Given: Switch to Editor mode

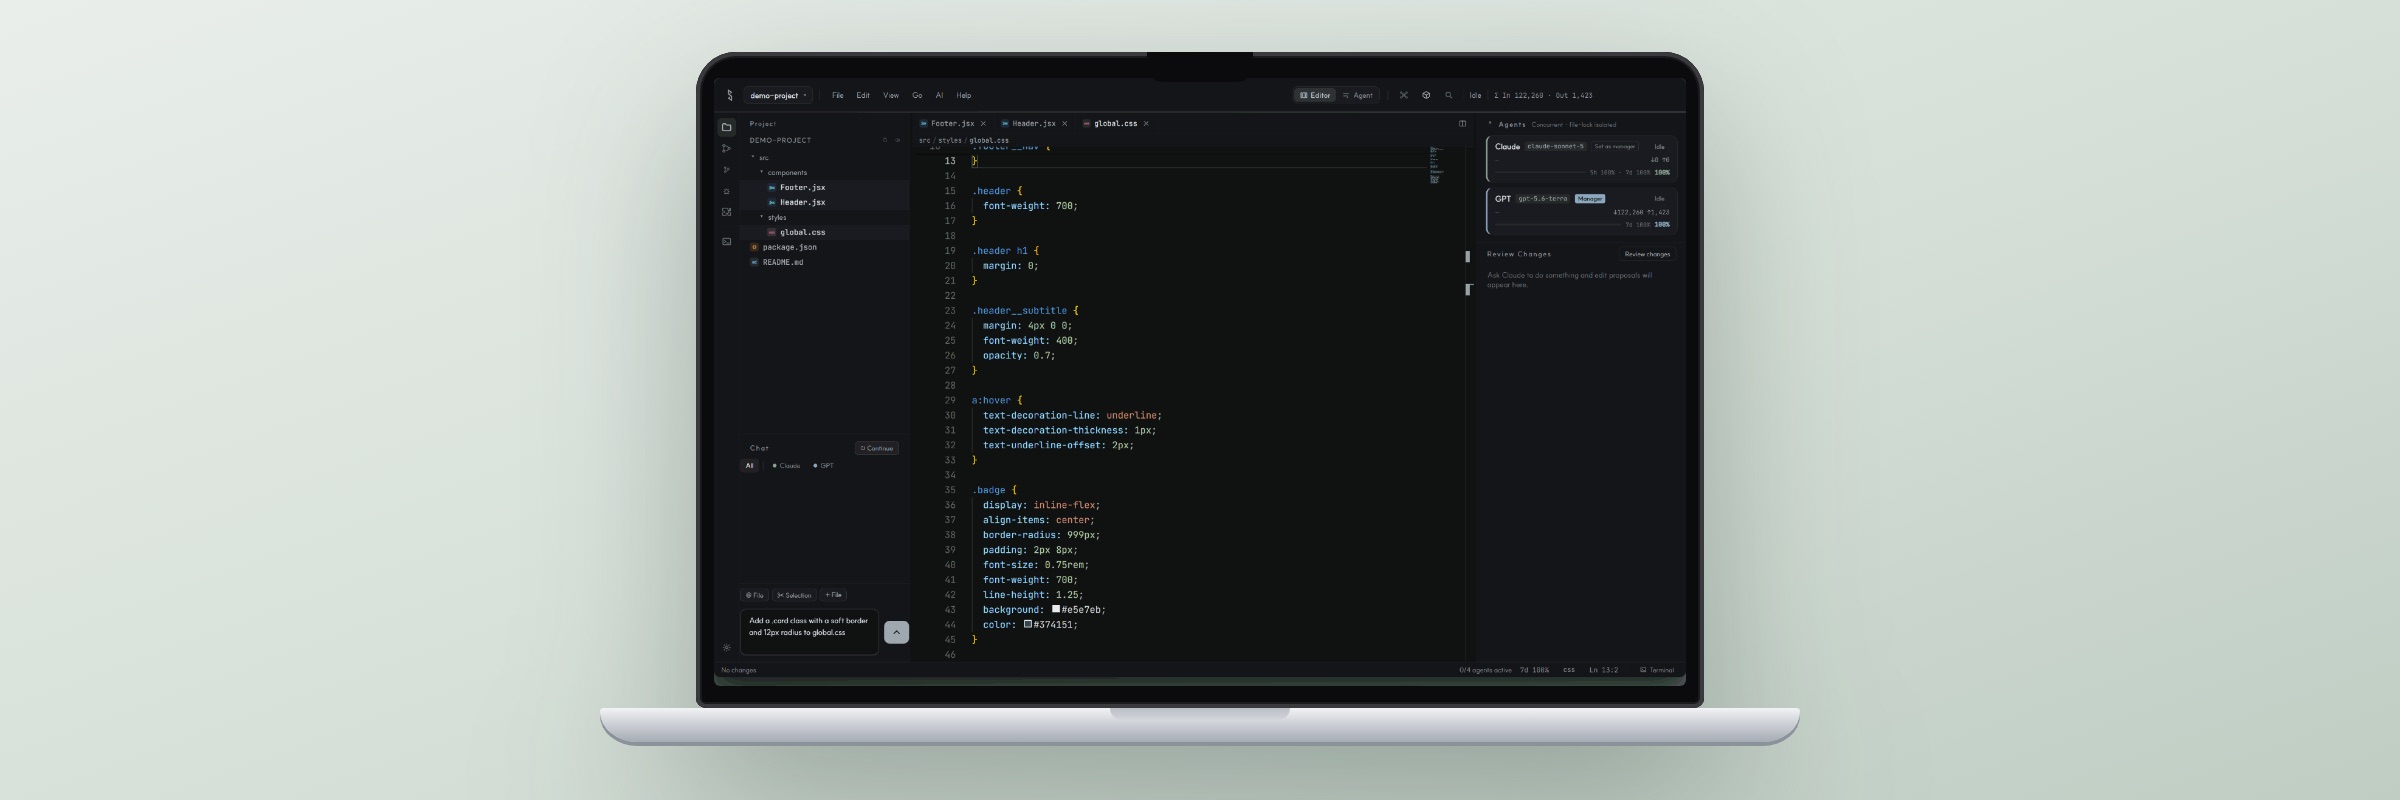Looking at the screenshot, I should (x=1315, y=95).
